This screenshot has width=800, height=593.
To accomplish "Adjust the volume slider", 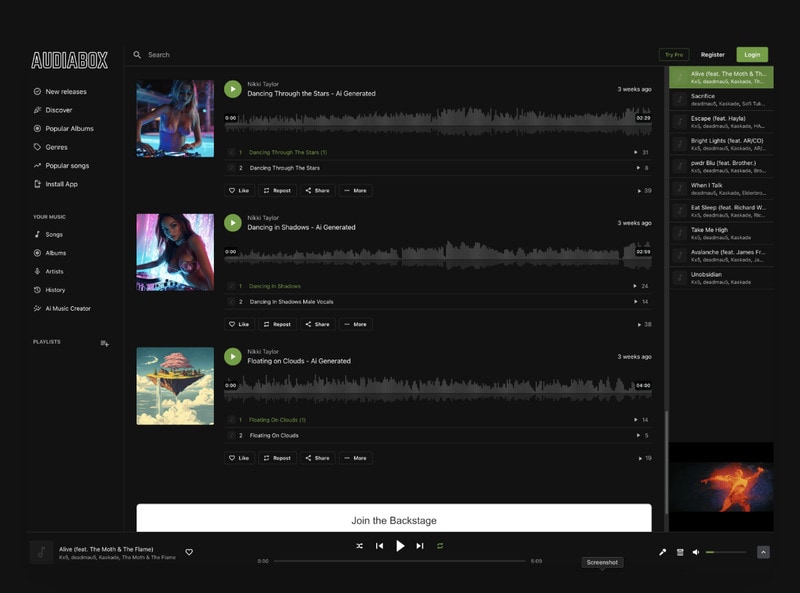I will coord(726,552).
